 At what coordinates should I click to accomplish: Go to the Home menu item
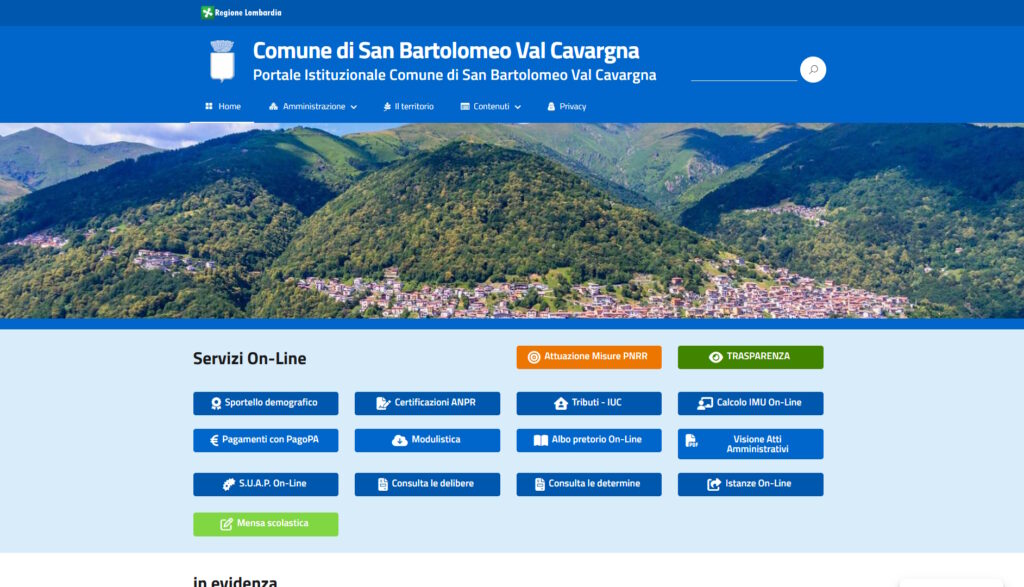pos(223,106)
